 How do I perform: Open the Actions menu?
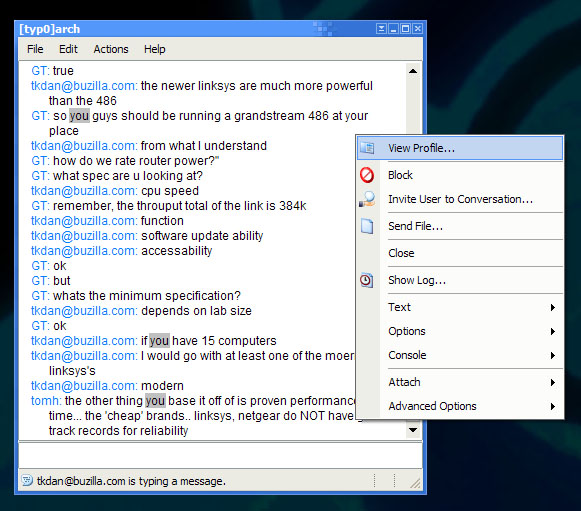[x=111, y=49]
